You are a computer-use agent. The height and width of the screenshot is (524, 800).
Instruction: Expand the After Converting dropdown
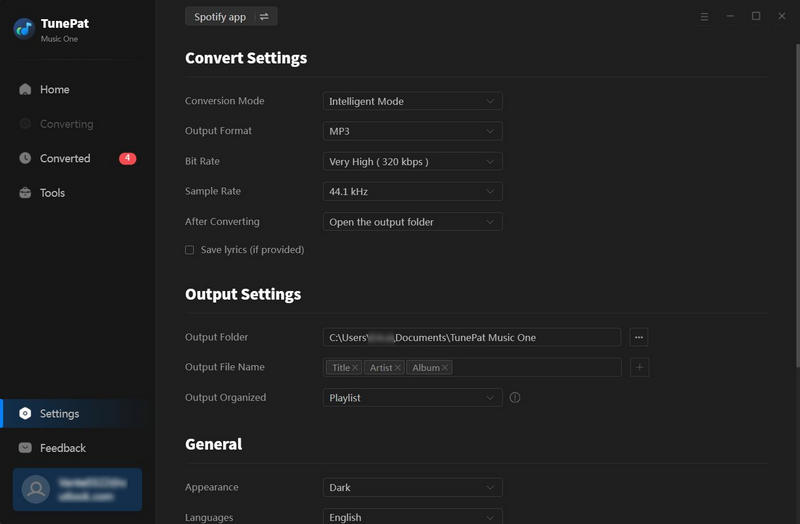412,222
